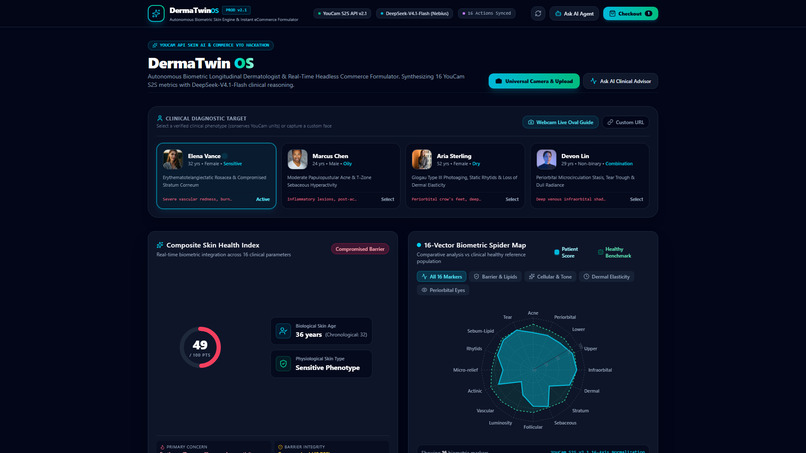Click the Biological Skin Age person icon
Screen dimensions: 806x453
pos(283,331)
